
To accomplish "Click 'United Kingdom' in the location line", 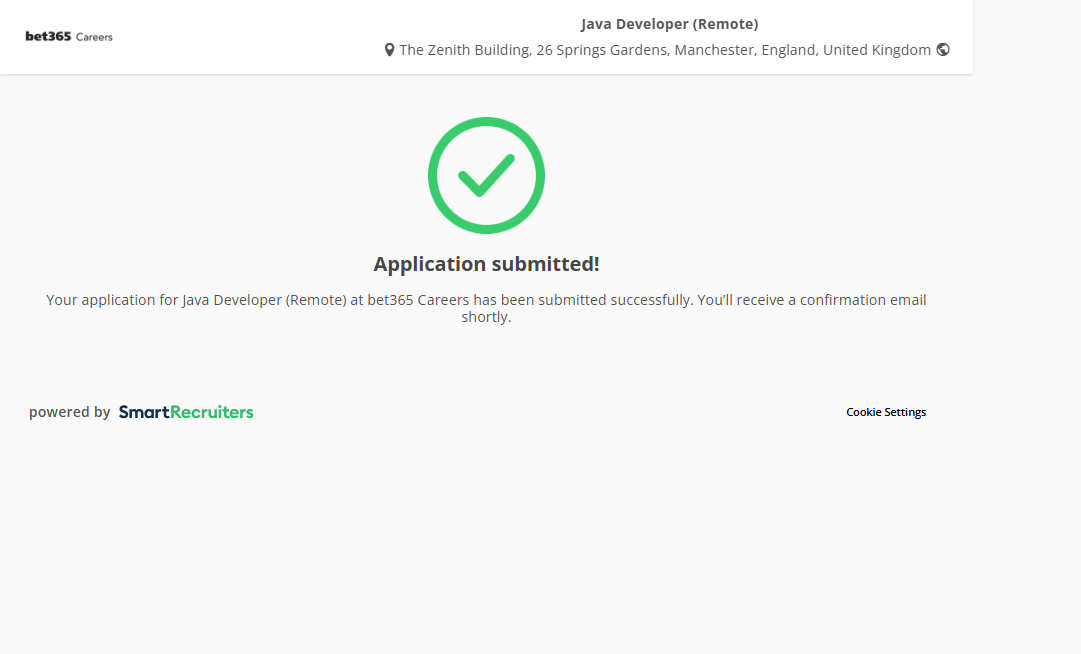I will tap(876, 50).
